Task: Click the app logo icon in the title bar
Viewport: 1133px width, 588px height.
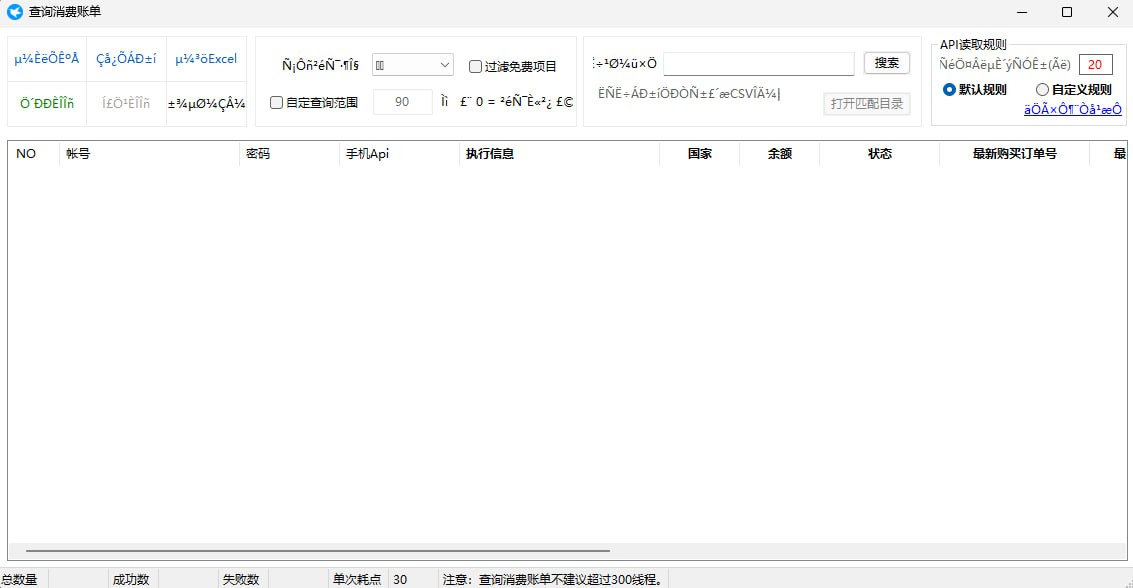Action: [14, 12]
